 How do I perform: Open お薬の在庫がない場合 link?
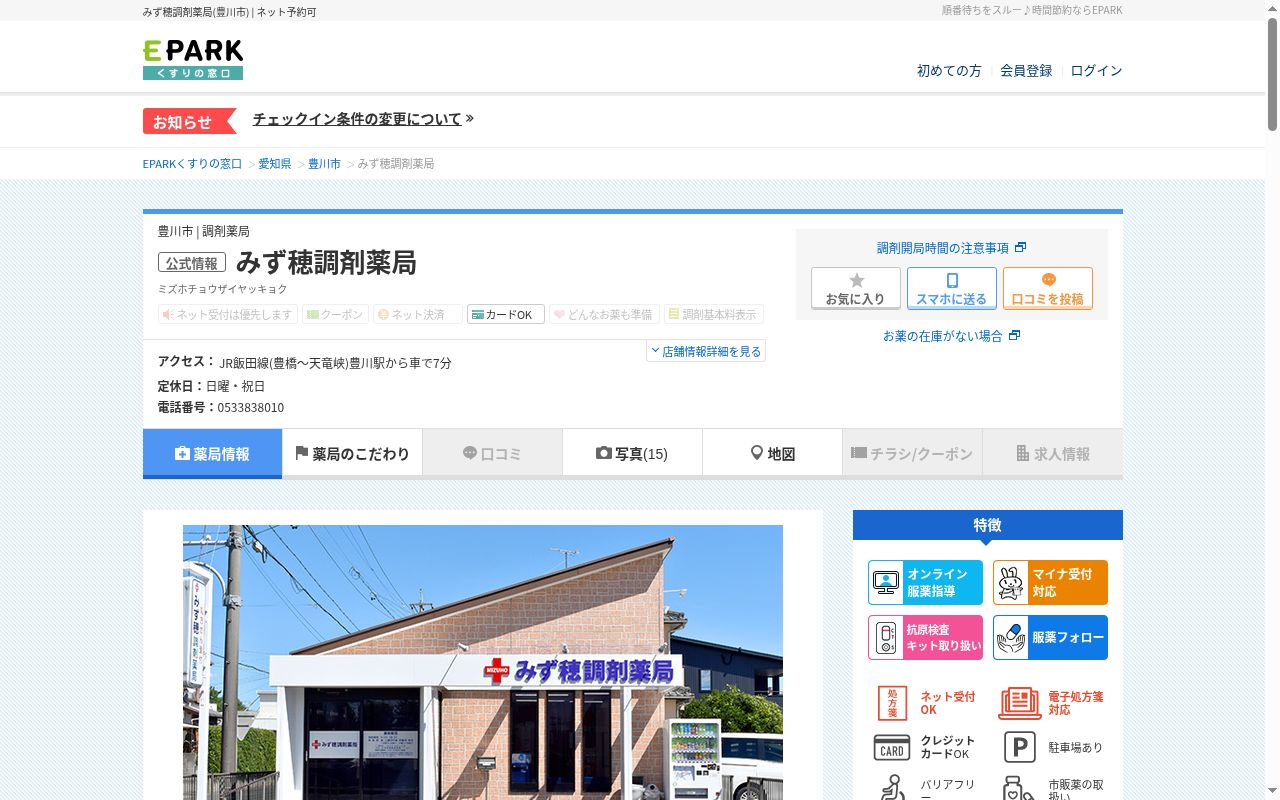click(x=951, y=335)
